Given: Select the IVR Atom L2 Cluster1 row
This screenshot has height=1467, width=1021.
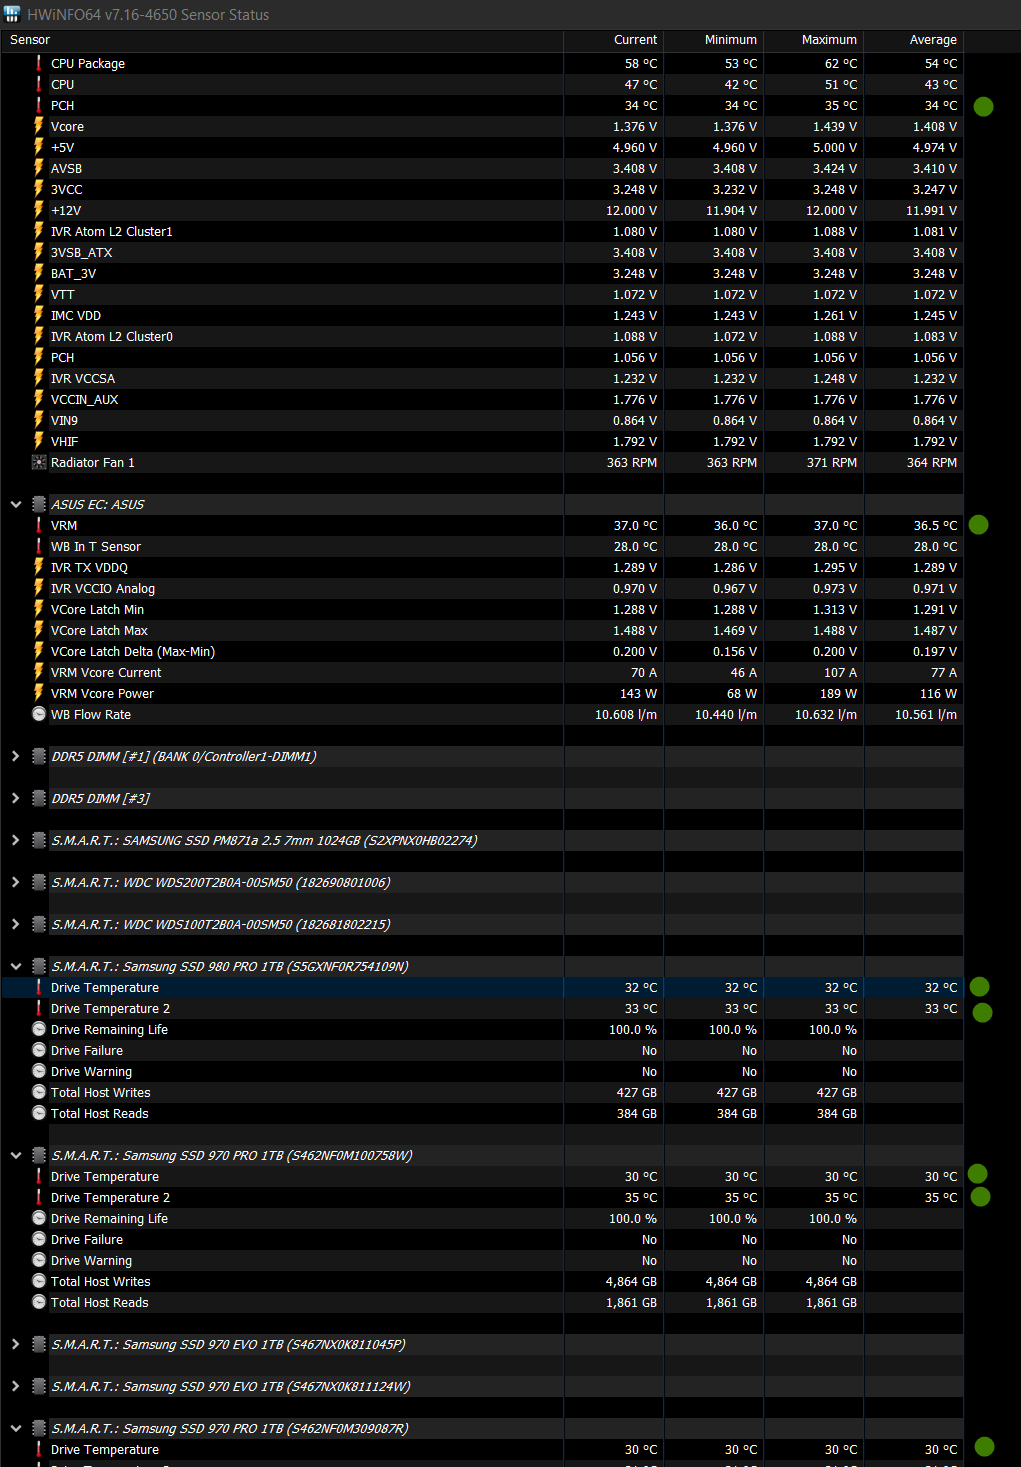Looking at the screenshot, I should click(482, 231).
